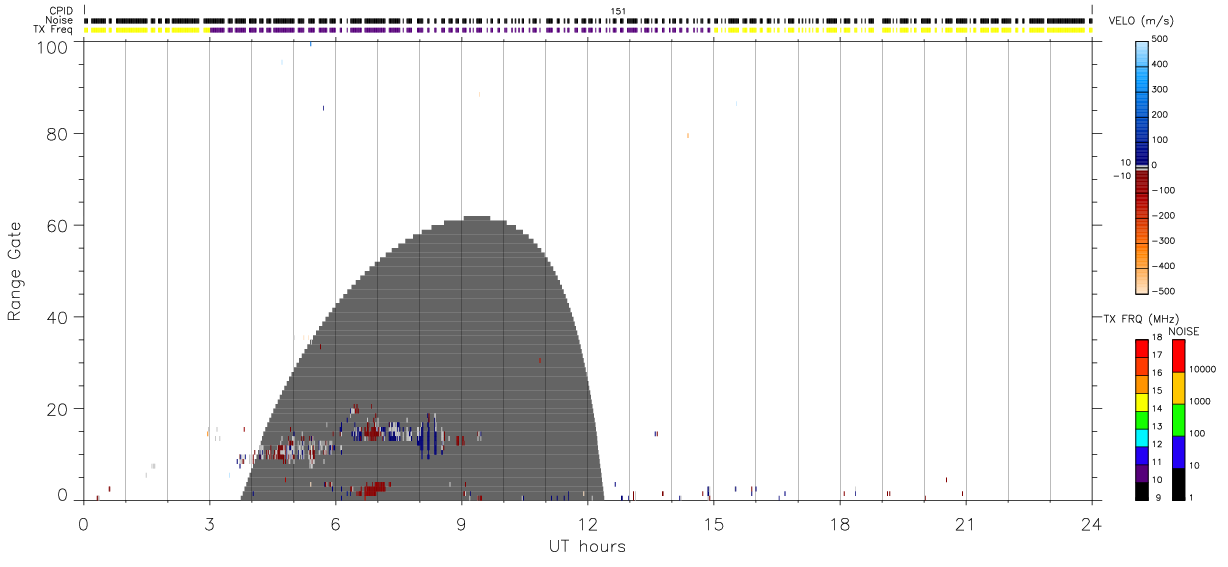Click the peak of the gray dome region
This screenshot has width=1228, height=567.
[x=476, y=218]
